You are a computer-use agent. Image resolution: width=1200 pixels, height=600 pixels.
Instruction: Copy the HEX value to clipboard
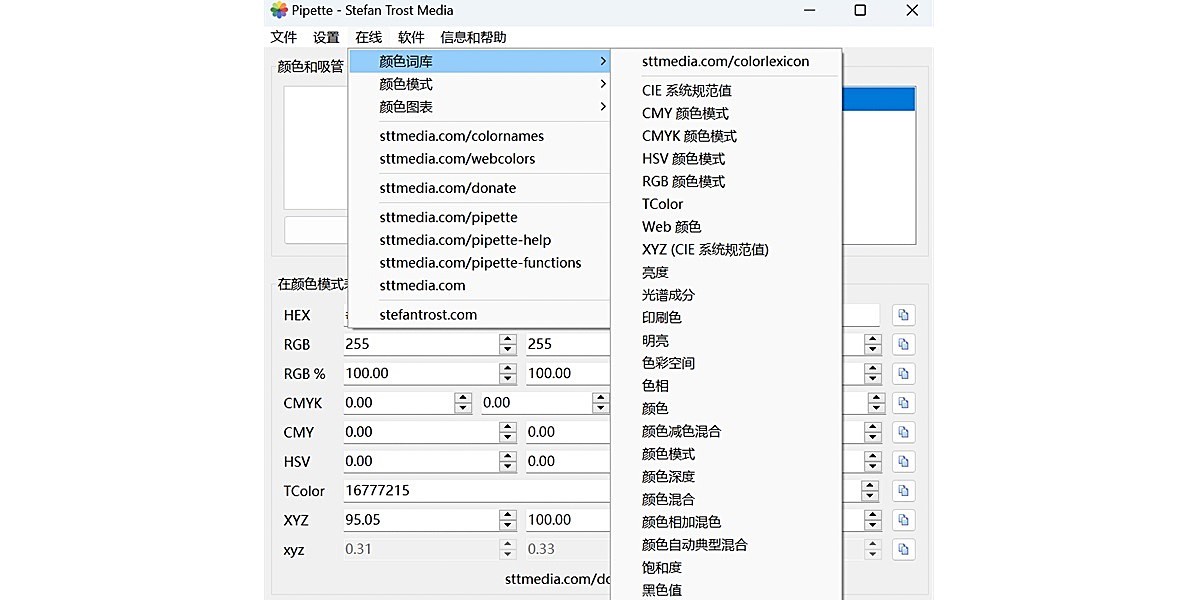pos(903,314)
